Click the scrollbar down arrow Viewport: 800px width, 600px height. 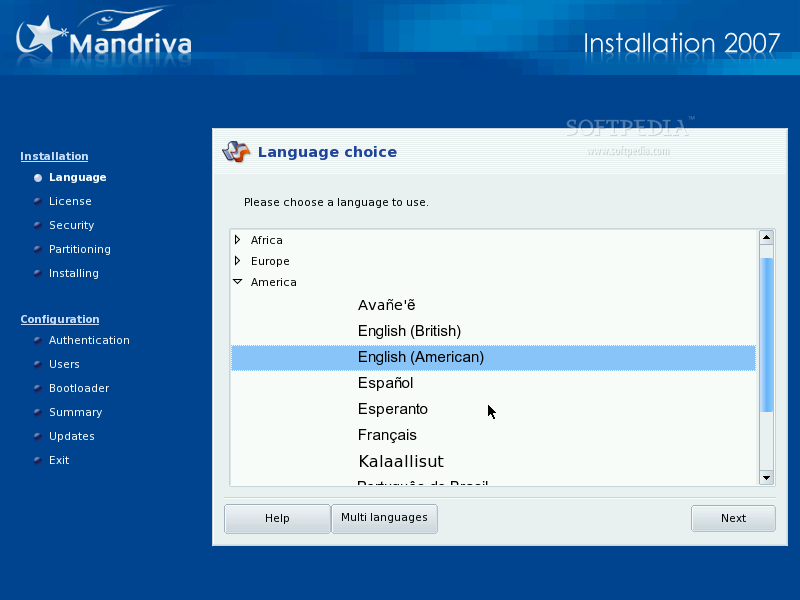tap(766, 478)
